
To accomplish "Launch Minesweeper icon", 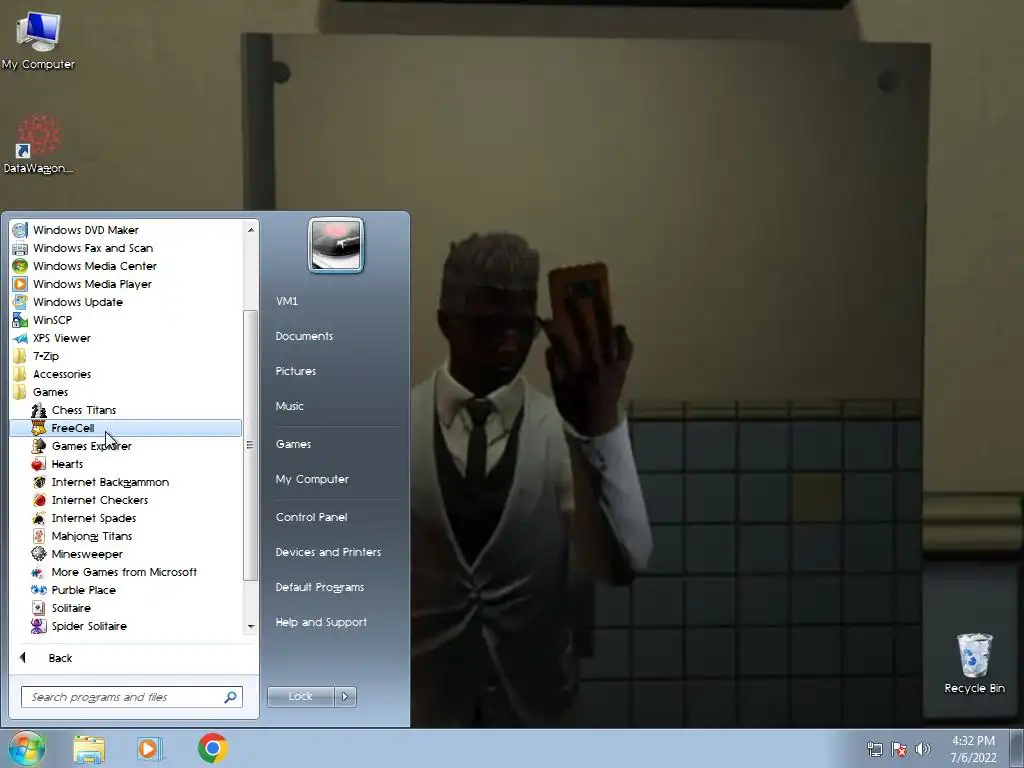I will pos(39,554).
